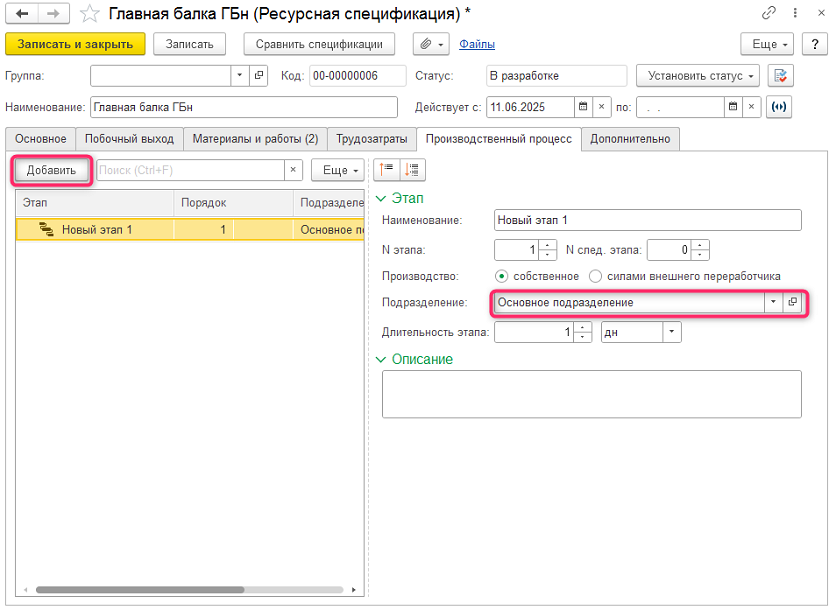
Task: Open the paperclip attachments menu
Action: coord(431,44)
